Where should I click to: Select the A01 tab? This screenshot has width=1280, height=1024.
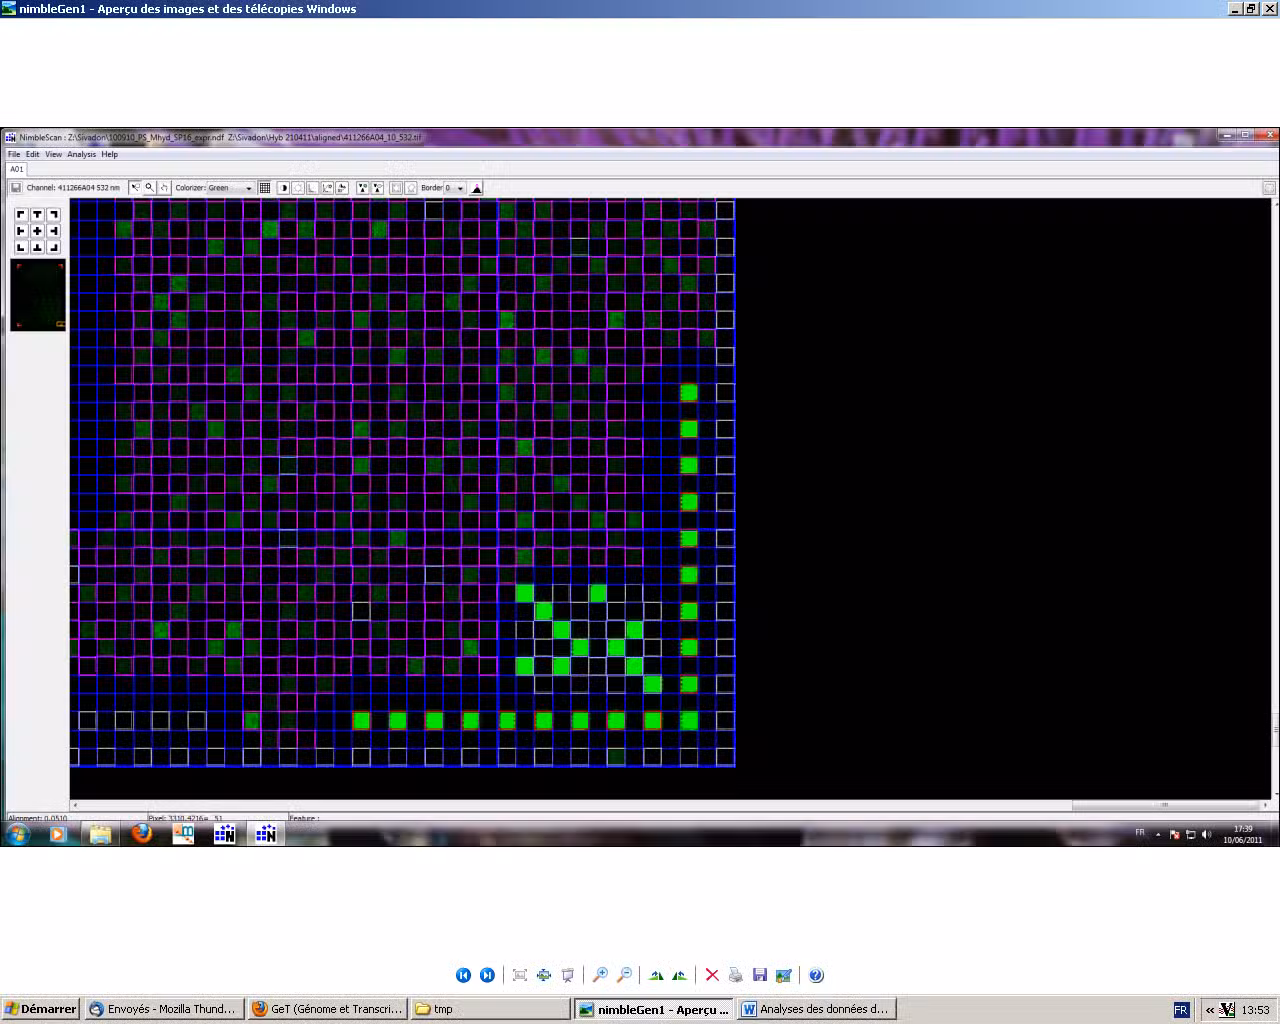pos(17,169)
